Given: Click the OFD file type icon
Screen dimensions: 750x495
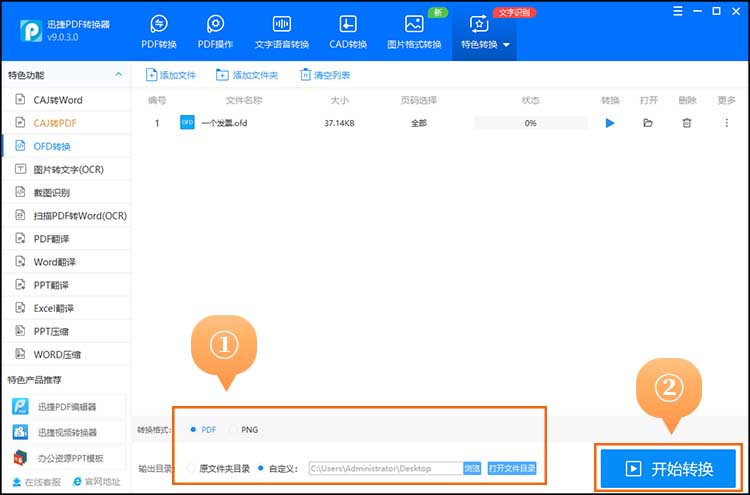Looking at the screenshot, I should point(187,123).
